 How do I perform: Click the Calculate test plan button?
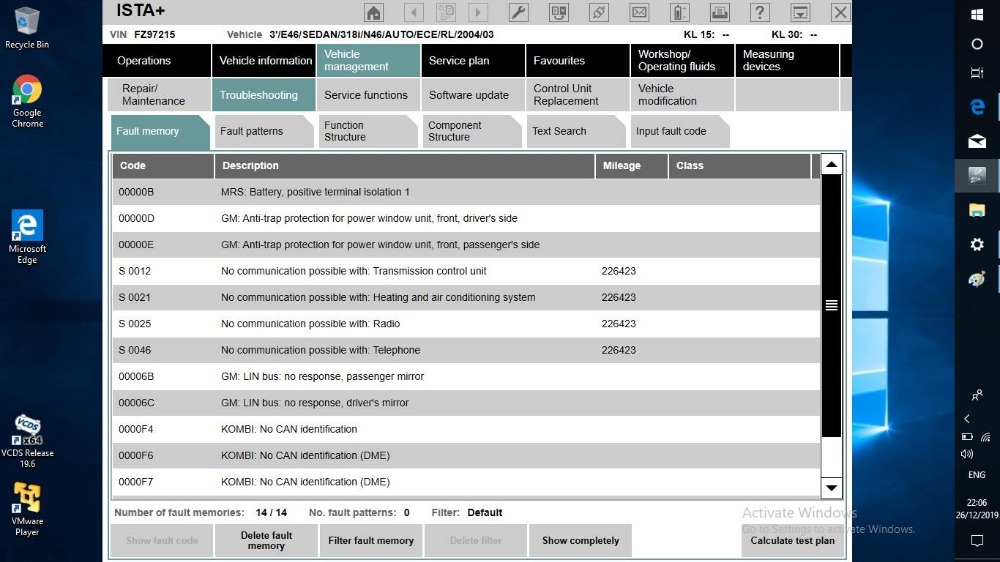[x=792, y=540]
